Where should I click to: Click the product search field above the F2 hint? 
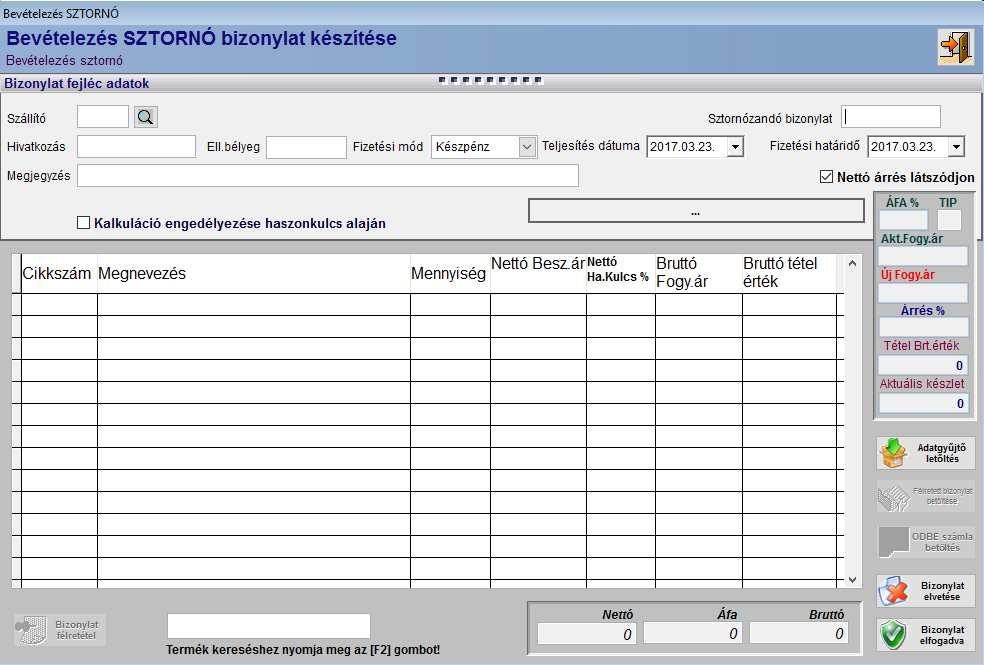point(269,626)
